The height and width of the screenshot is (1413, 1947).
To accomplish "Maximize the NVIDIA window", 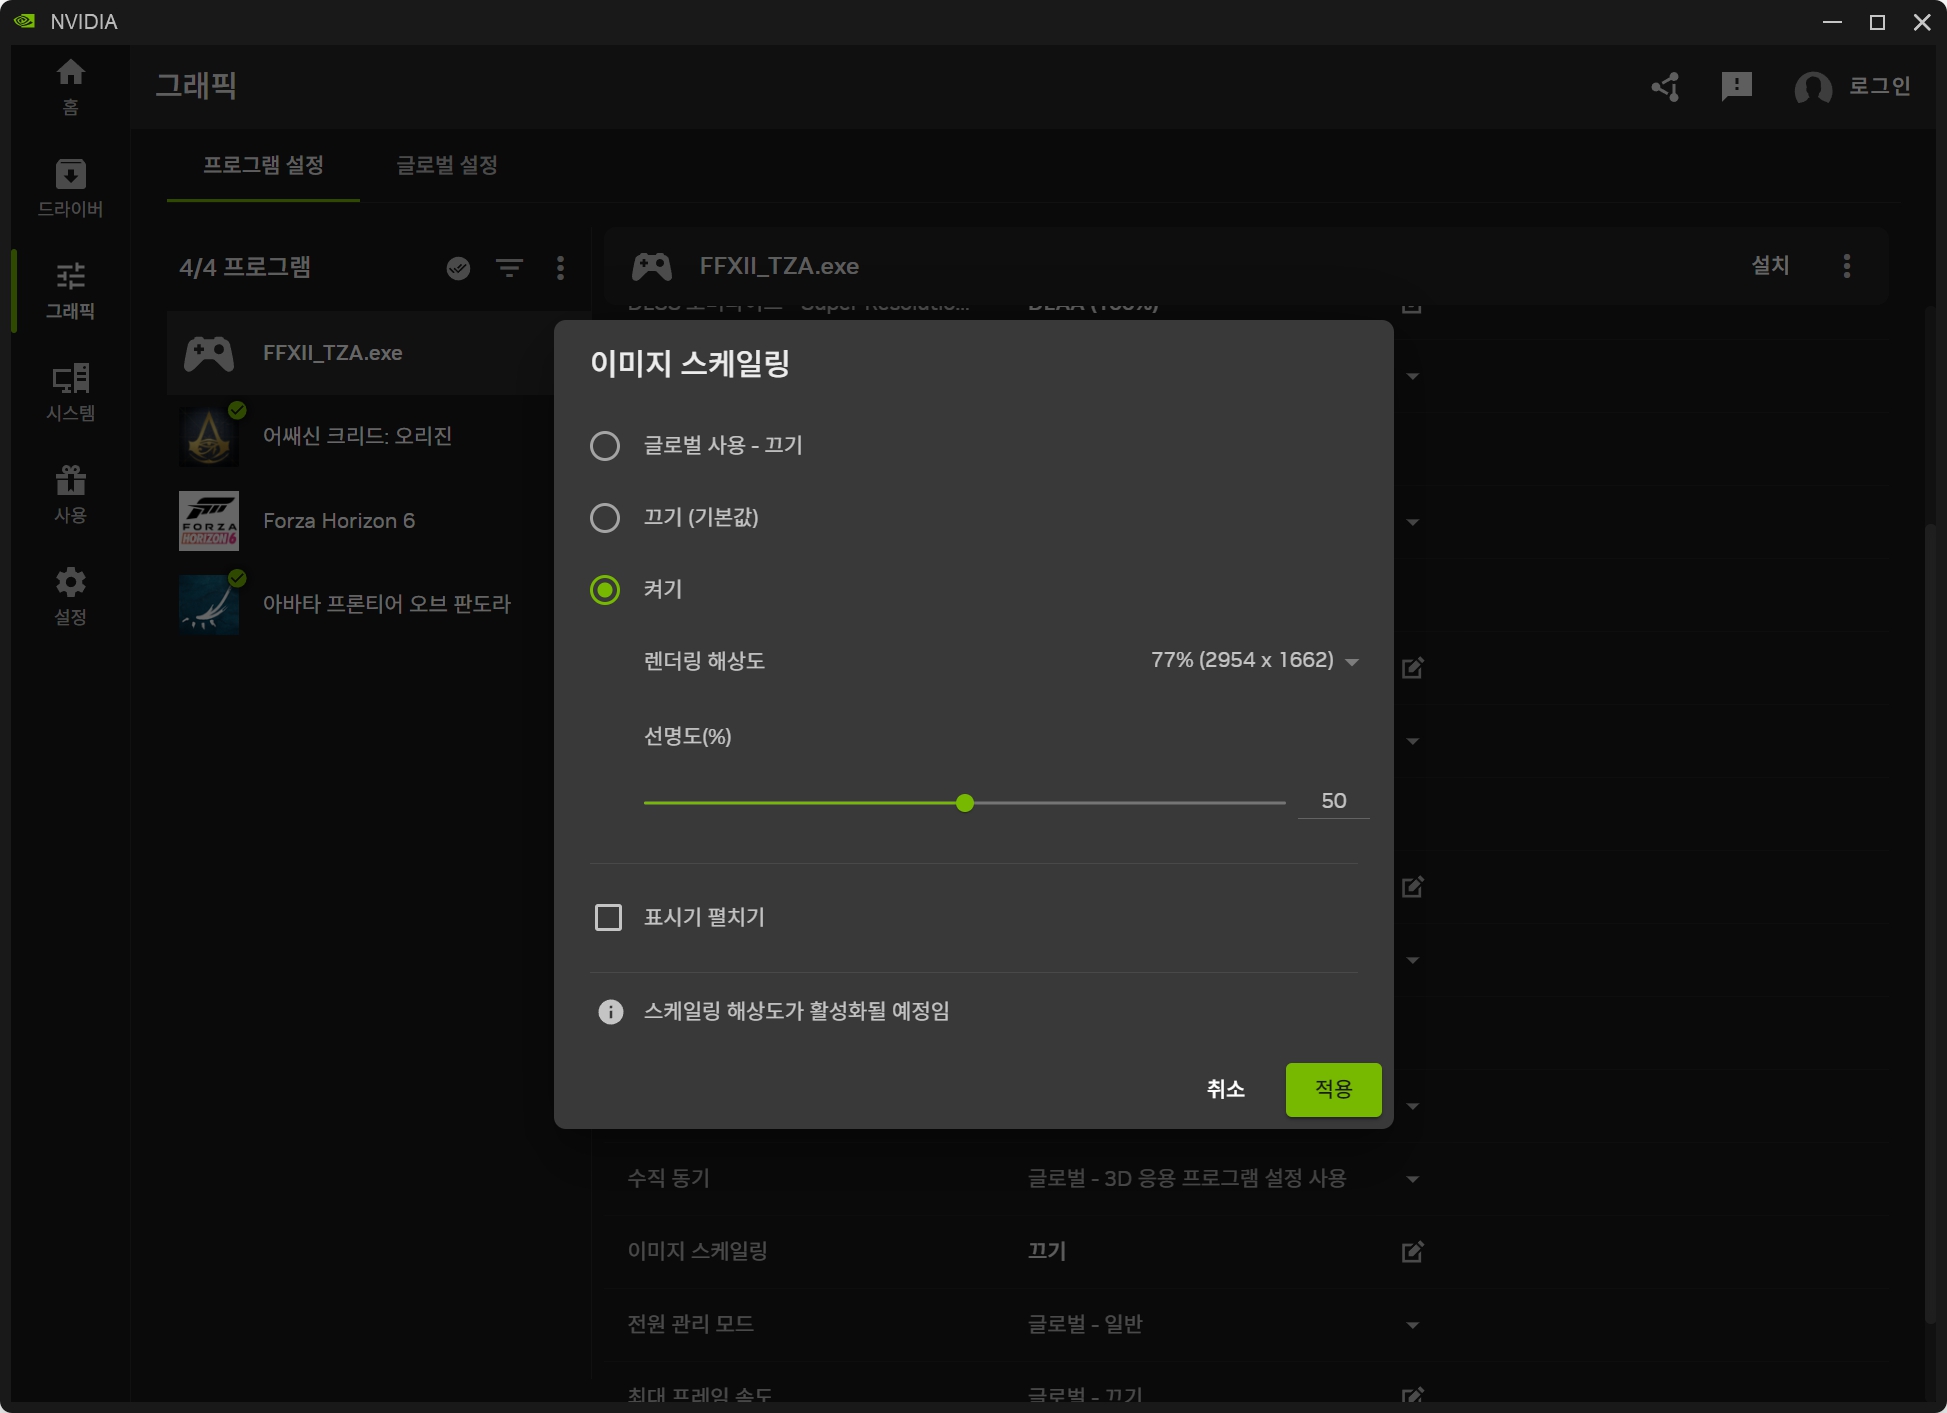I will 1877,22.
